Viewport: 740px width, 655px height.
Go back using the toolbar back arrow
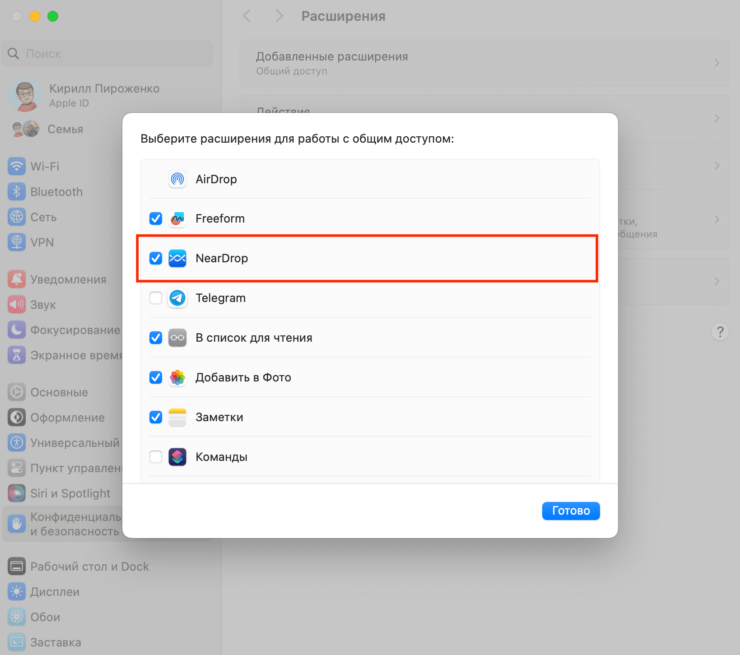pos(247,16)
